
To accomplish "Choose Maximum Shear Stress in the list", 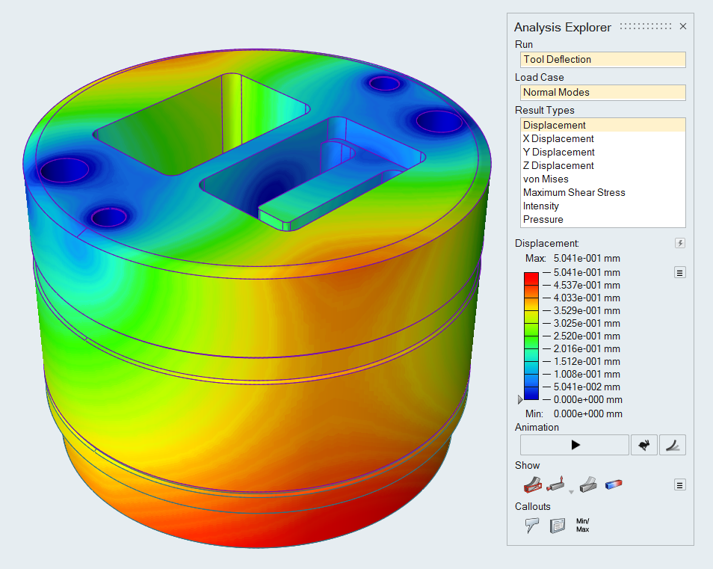I will click(573, 192).
